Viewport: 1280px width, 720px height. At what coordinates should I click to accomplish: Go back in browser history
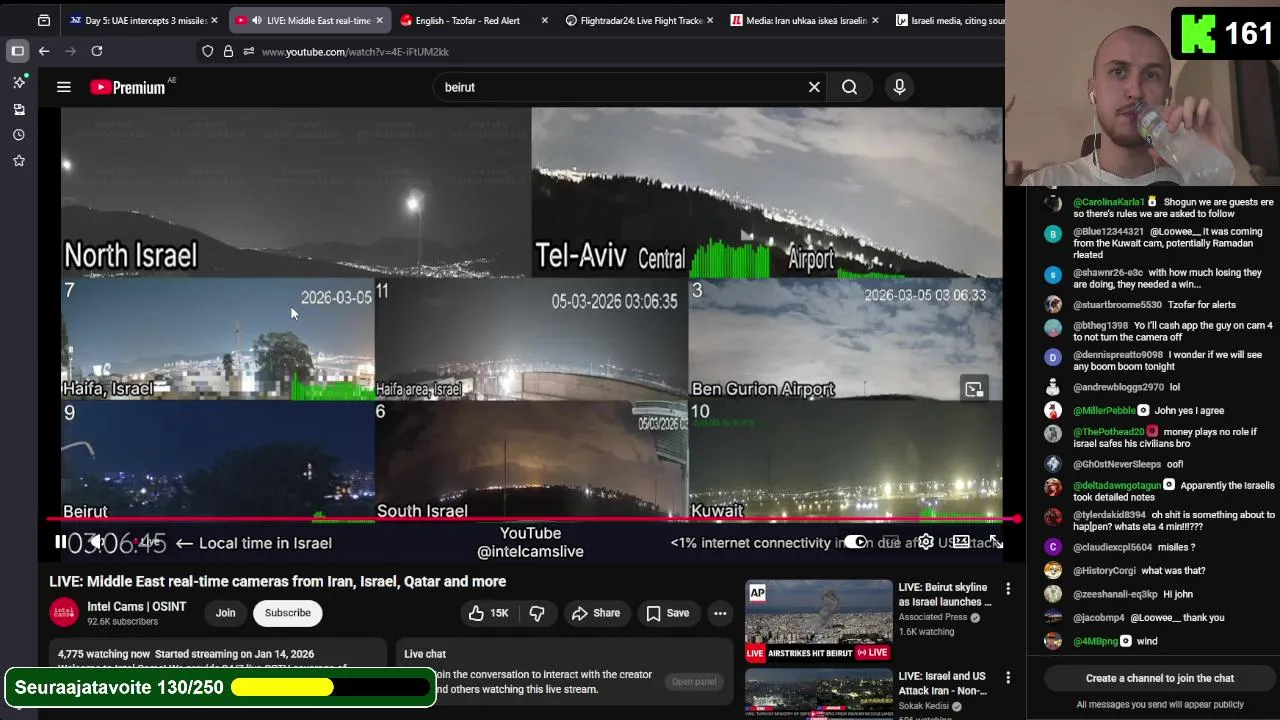[x=44, y=51]
